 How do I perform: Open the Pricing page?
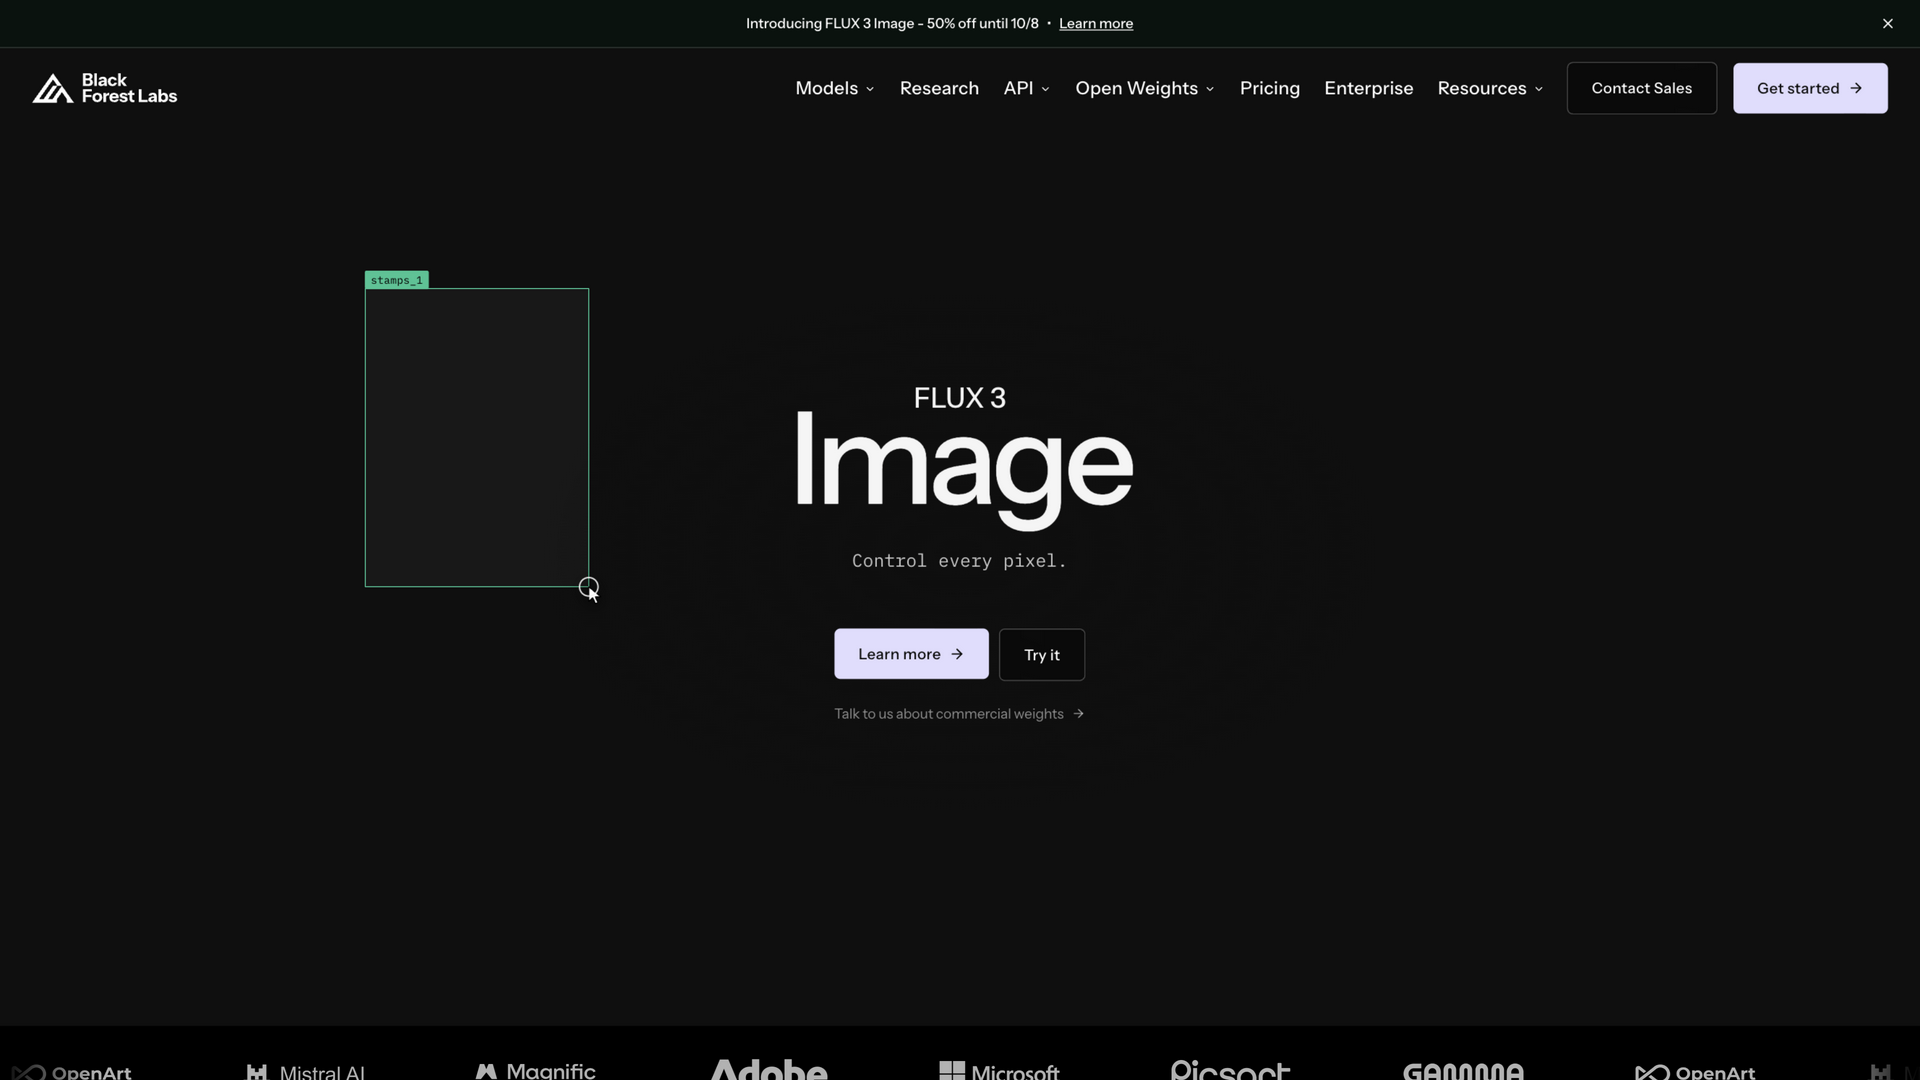pos(1270,88)
